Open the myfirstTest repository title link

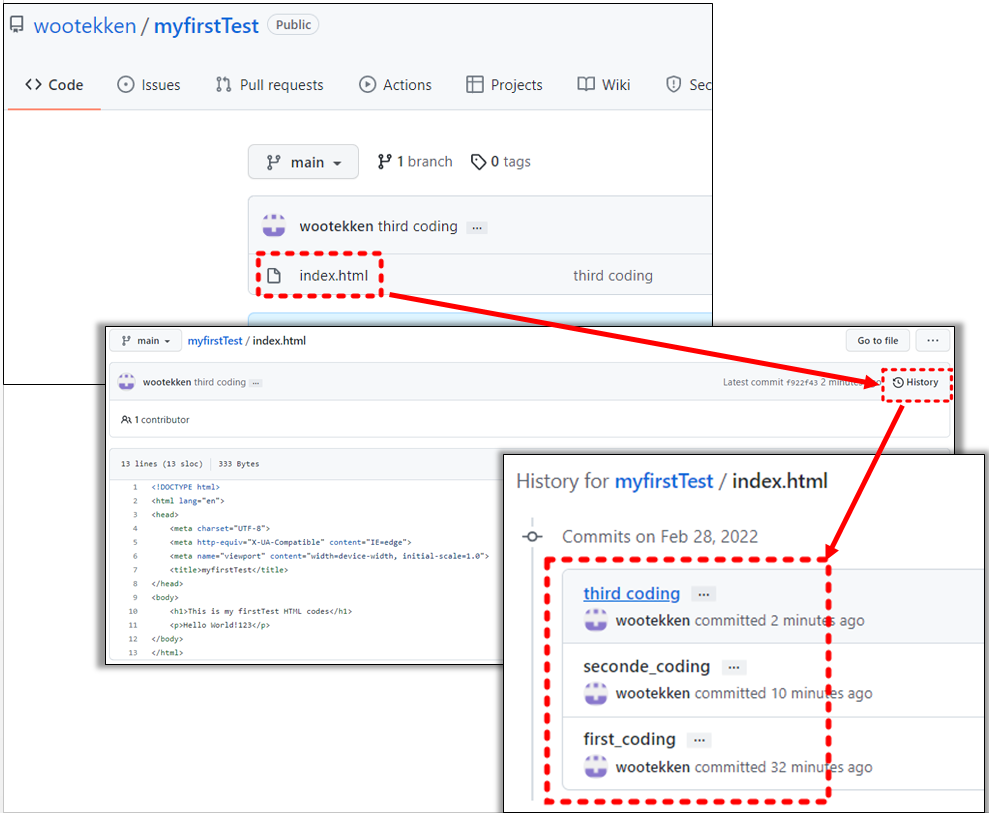tap(206, 26)
